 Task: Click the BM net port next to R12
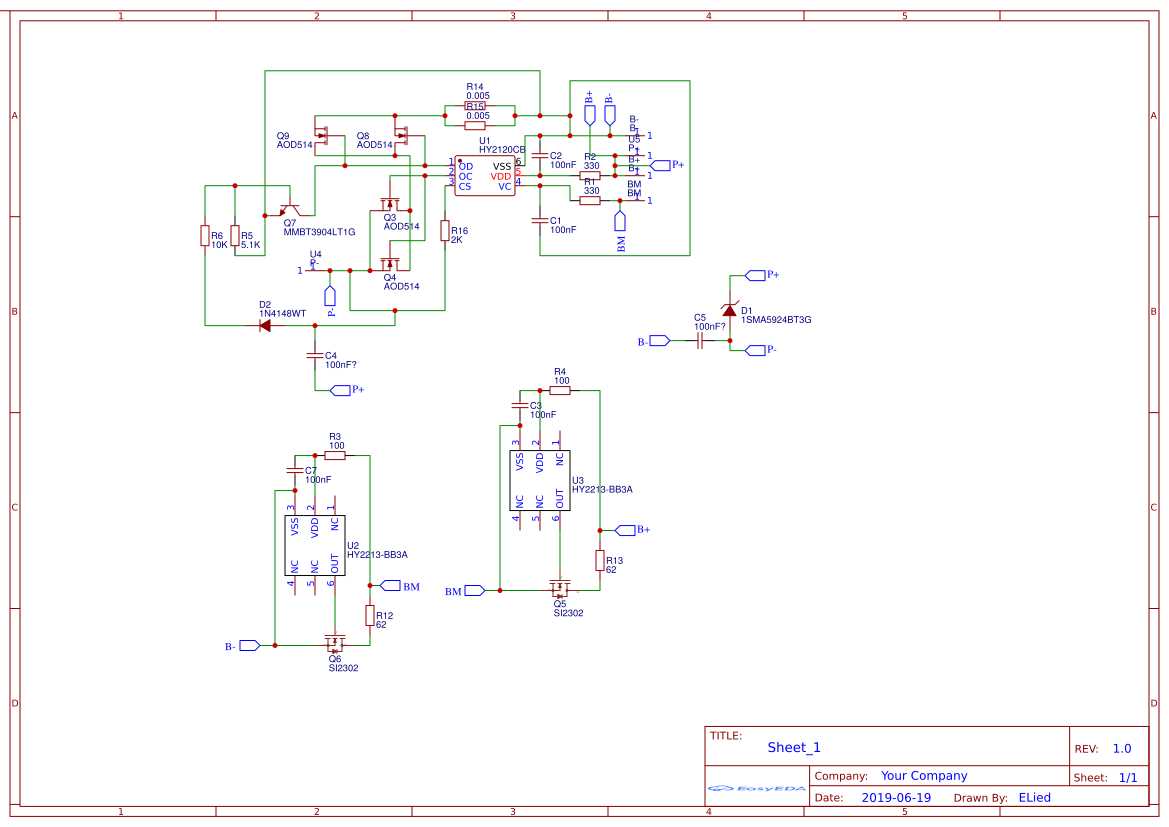click(390, 585)
